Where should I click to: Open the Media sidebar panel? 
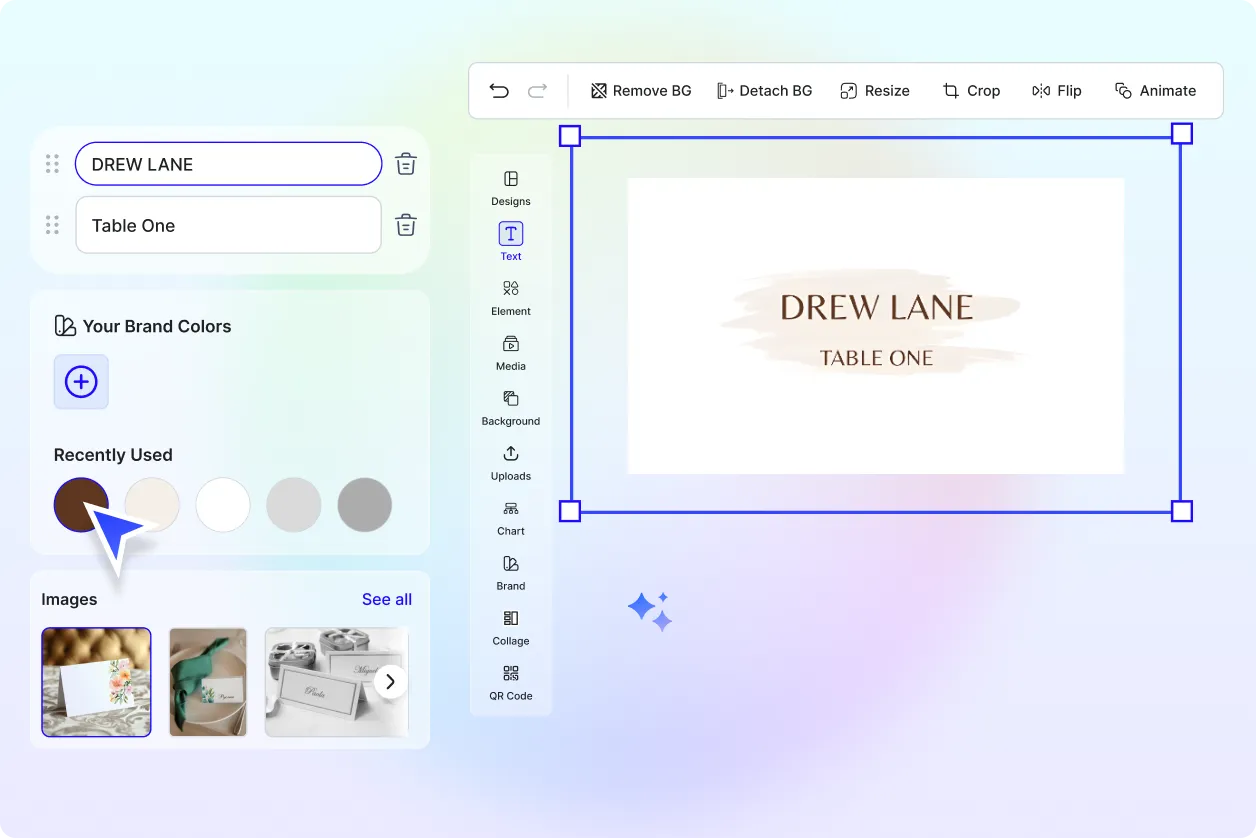point(511,352)
